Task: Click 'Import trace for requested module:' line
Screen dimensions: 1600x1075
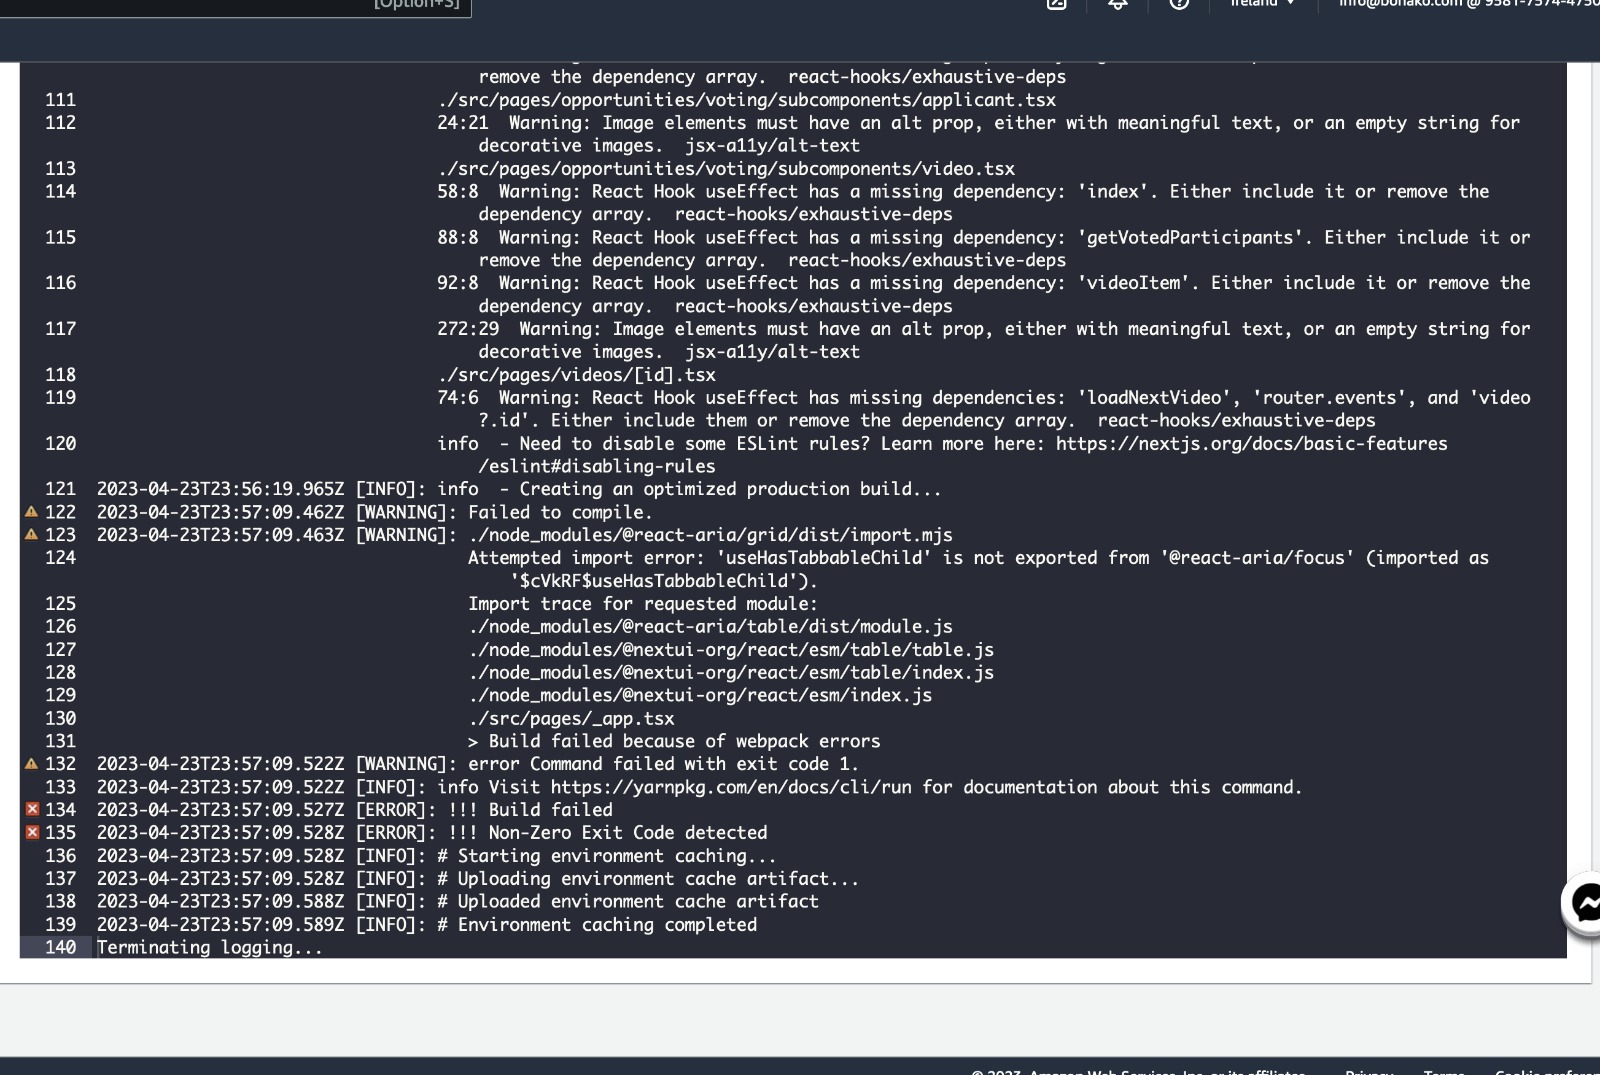Action: (x=643, y=604)
